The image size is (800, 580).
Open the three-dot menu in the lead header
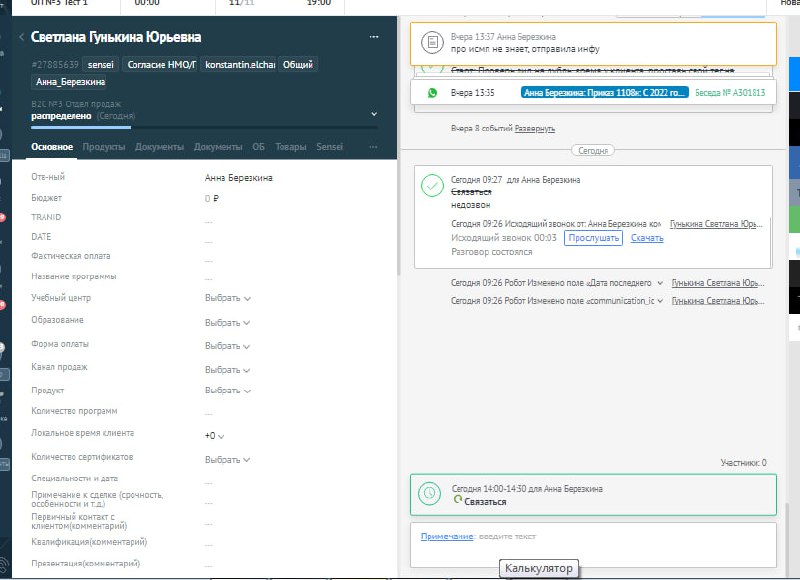(374, 37)
